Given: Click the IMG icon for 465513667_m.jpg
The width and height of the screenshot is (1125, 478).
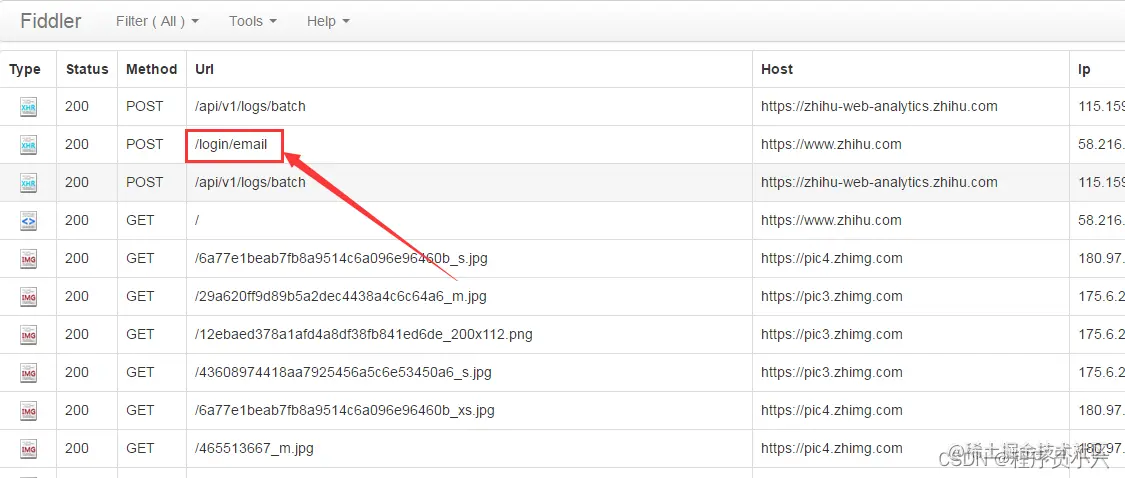Looking at the screenshot, I should click(x=28, y=449).
